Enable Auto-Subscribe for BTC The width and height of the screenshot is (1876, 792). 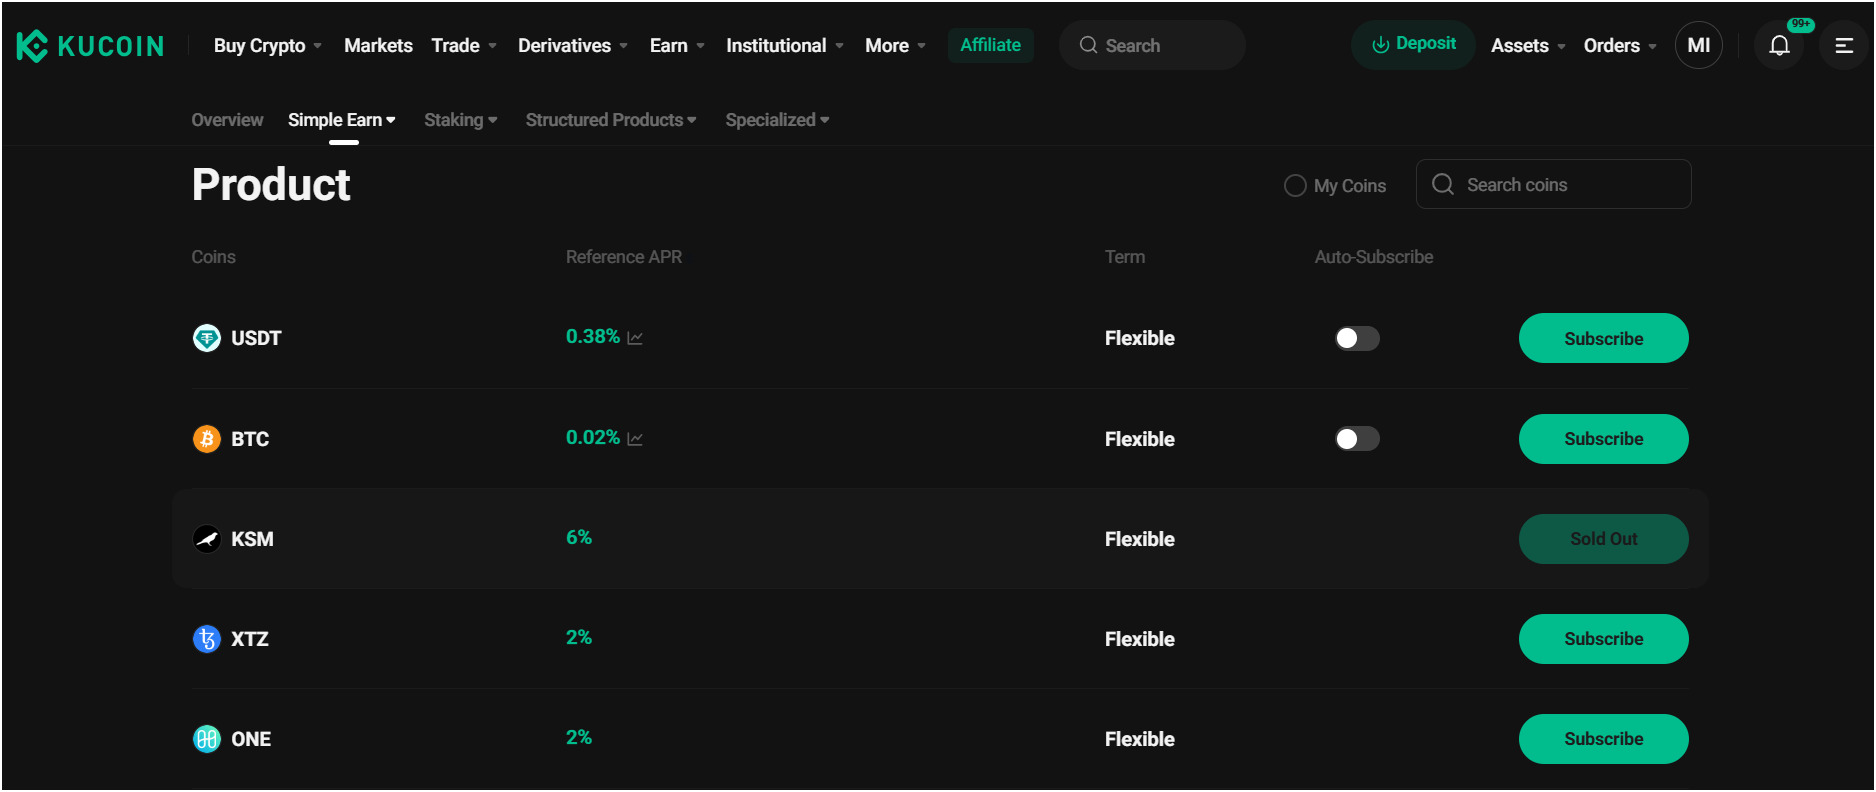[1357, 439]
